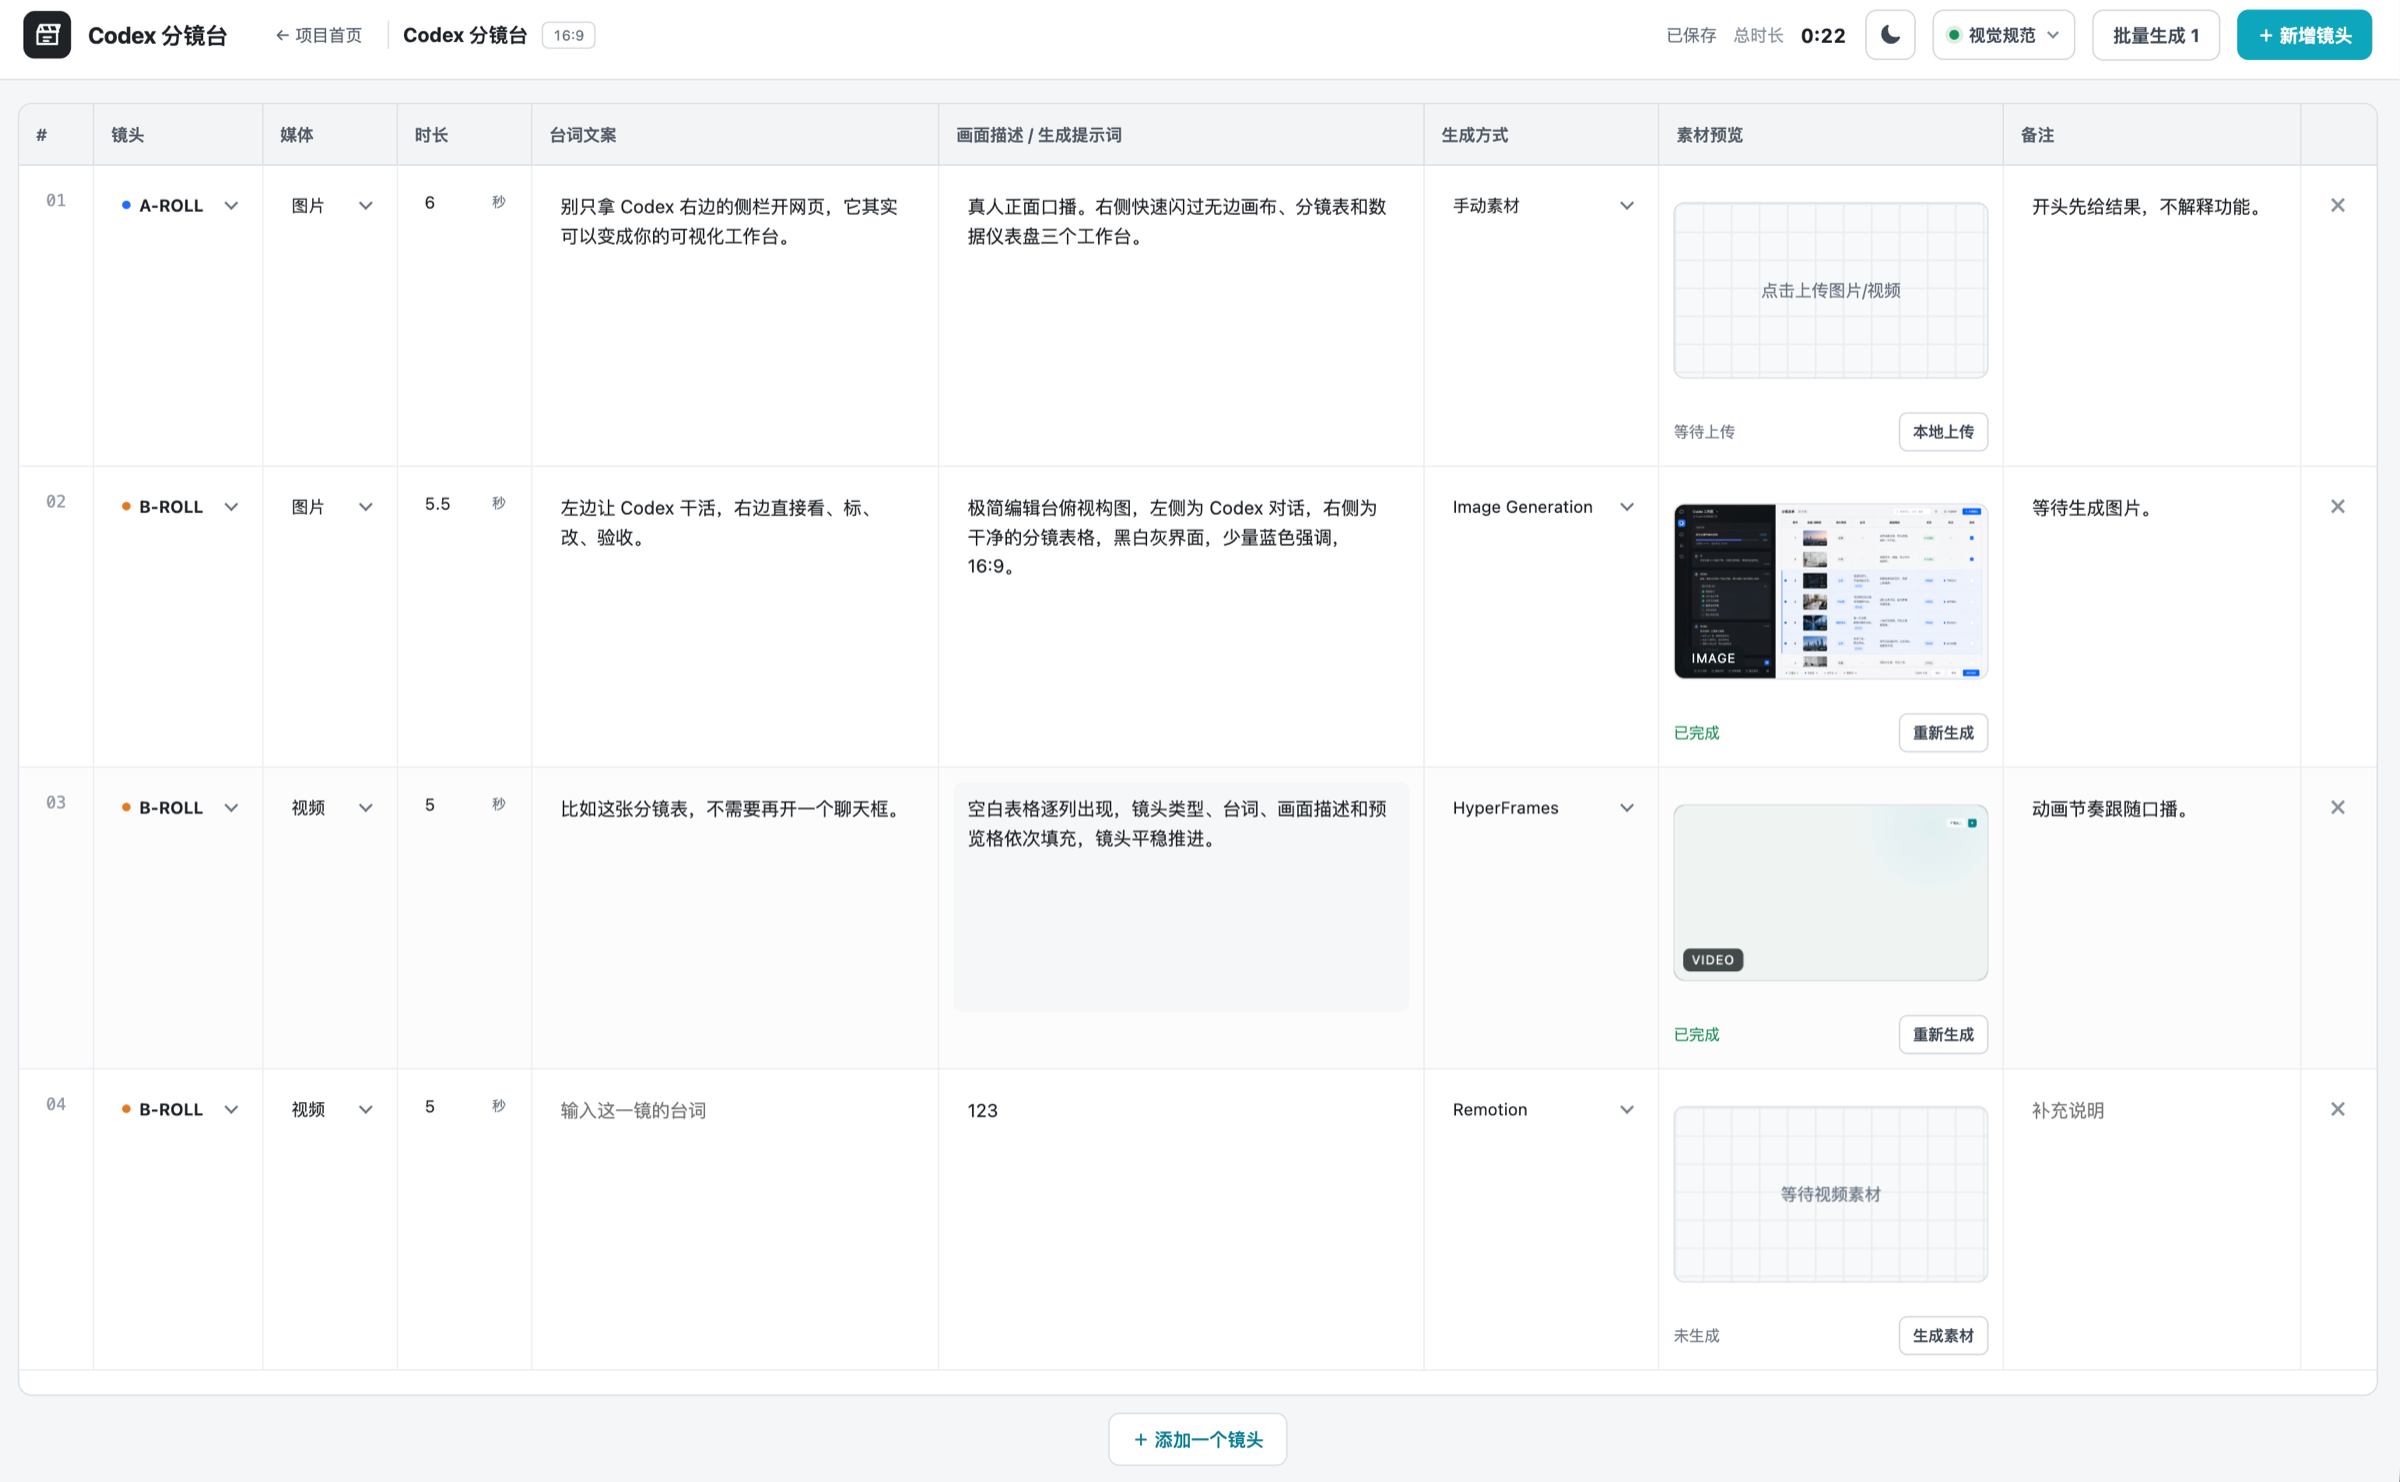Viewport: 2400px width, 1482px height.
Task: Open the IMAGE preview thumbnail in row 02
Action: click(1830, 592)
